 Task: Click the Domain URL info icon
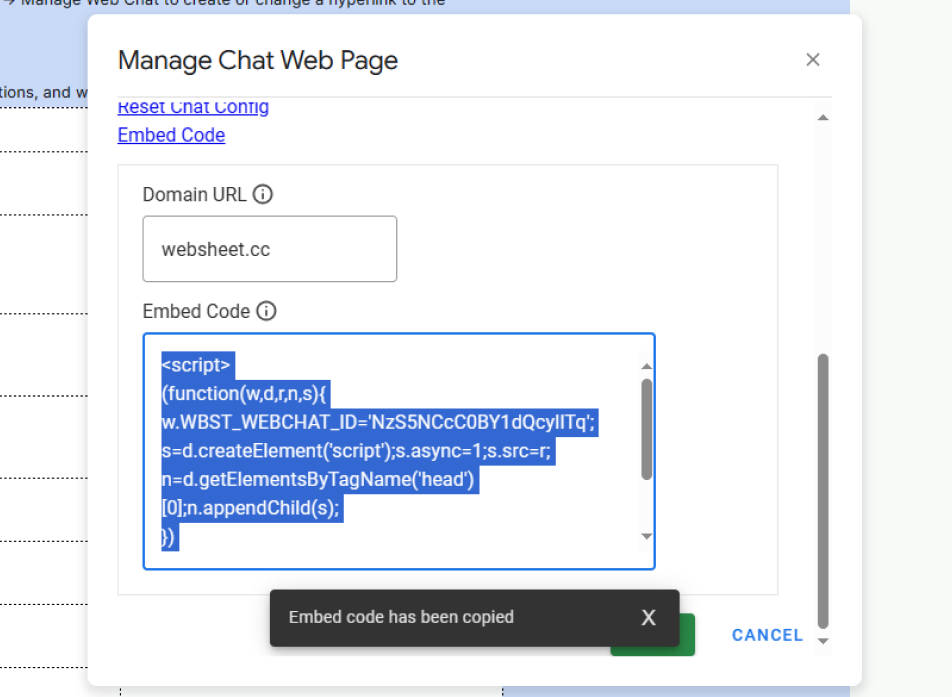pos(263,194)
